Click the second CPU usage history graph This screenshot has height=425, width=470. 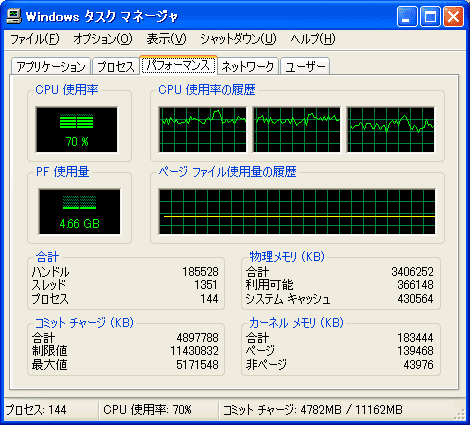coord(297,130)
